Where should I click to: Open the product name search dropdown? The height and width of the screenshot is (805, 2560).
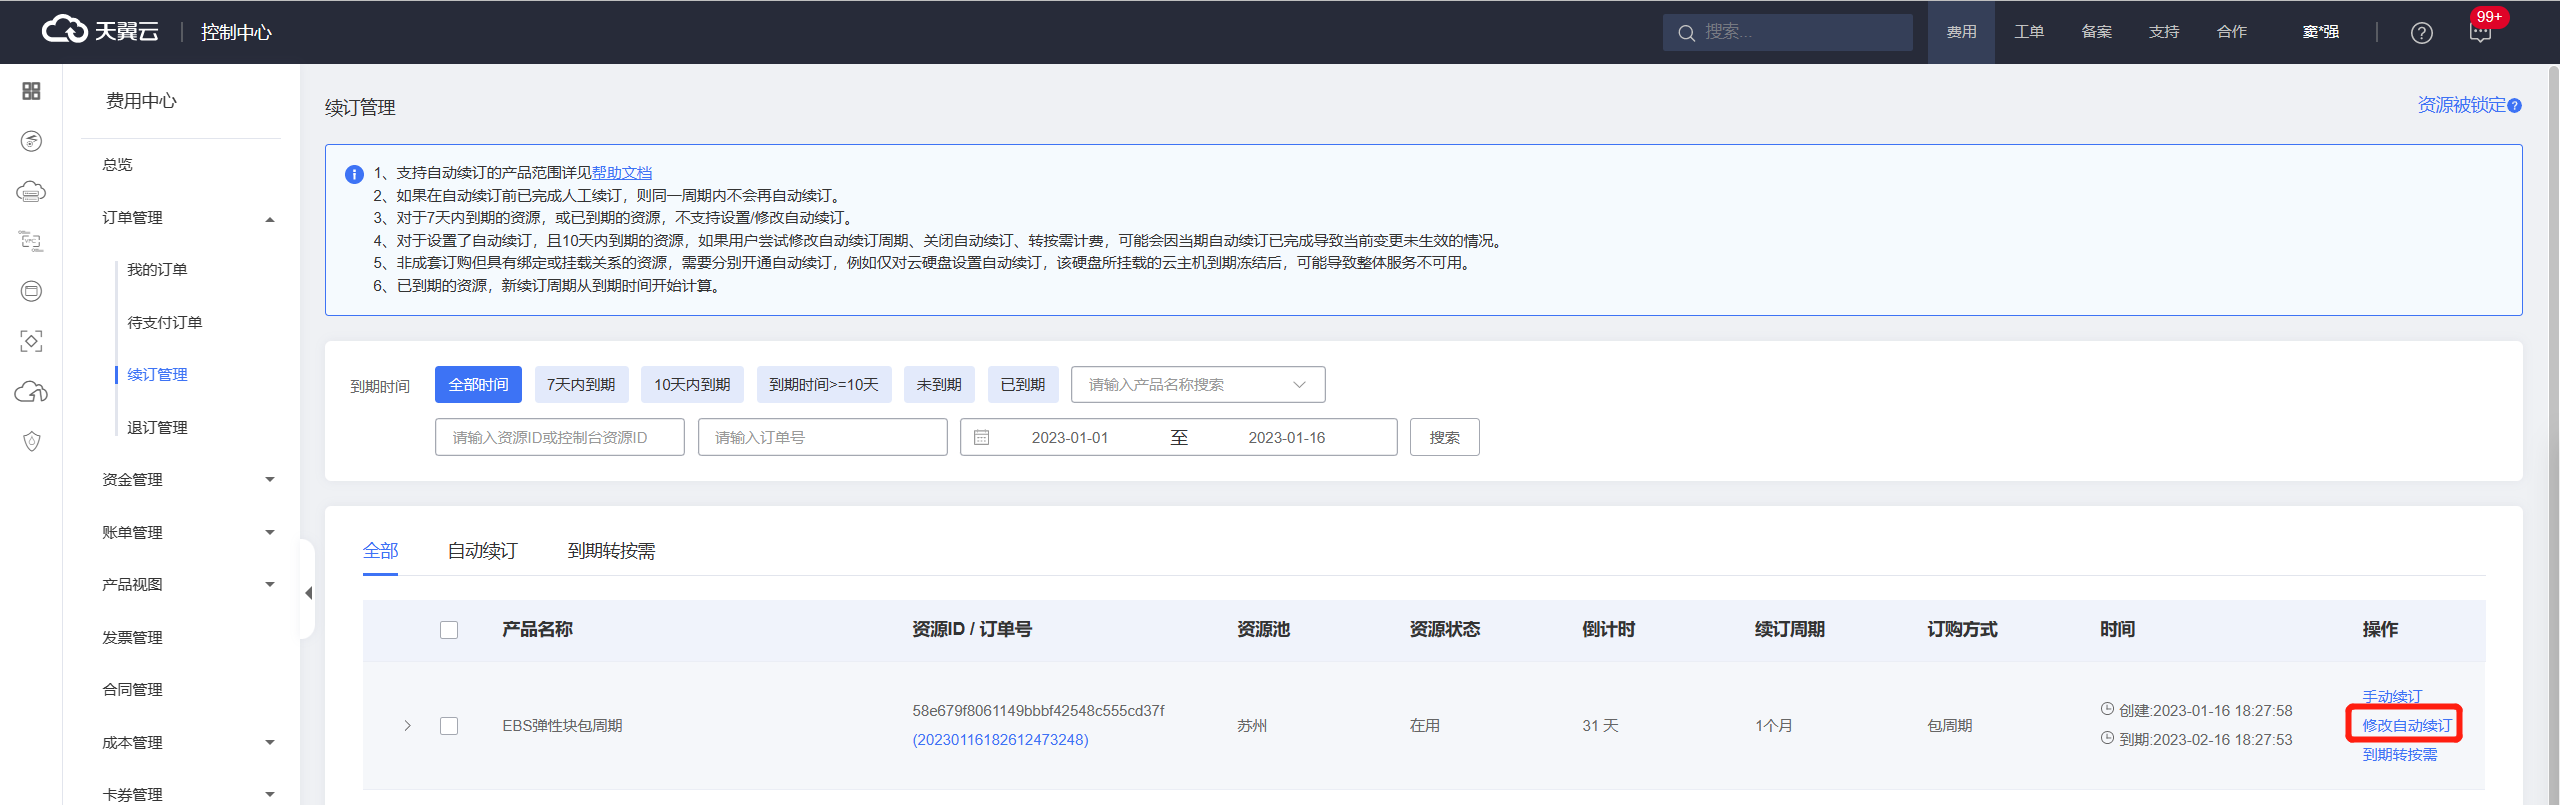(1197, 385)
